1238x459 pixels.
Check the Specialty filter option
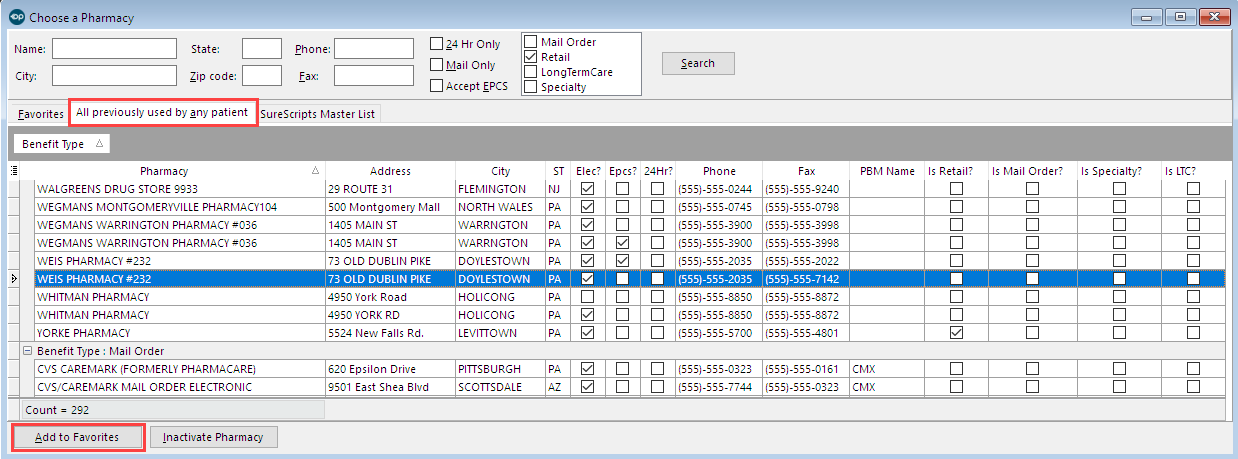pyautogui.click(x=531, y=87)
